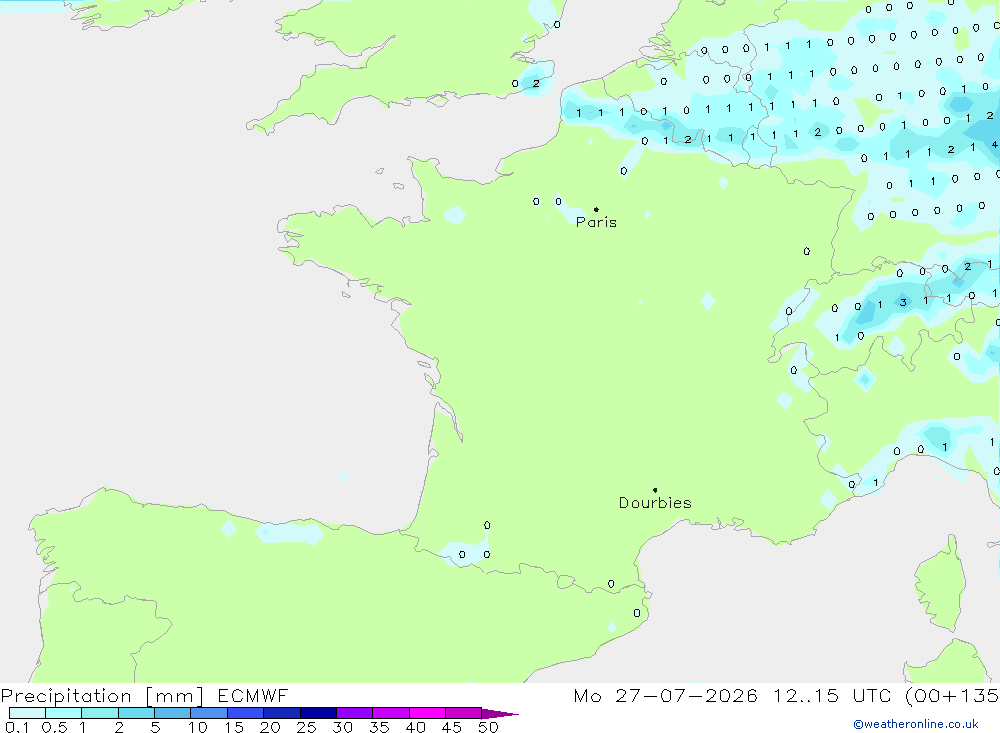Viewport: 1000px width, 733px height.
Task: Click the 12..15 UTC time range
Action: click(x=832, y=695)
